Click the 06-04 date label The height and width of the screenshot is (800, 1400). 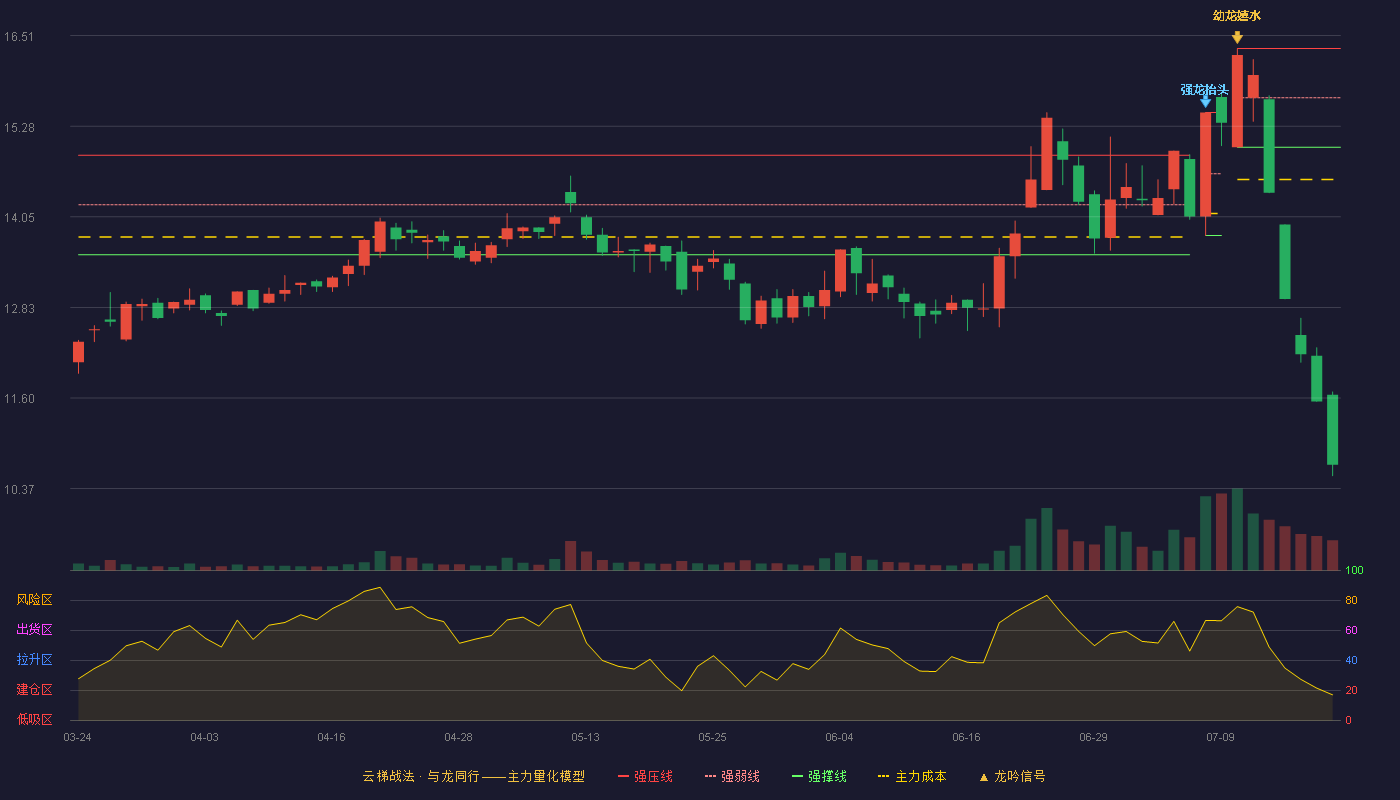tap(839, 737)
